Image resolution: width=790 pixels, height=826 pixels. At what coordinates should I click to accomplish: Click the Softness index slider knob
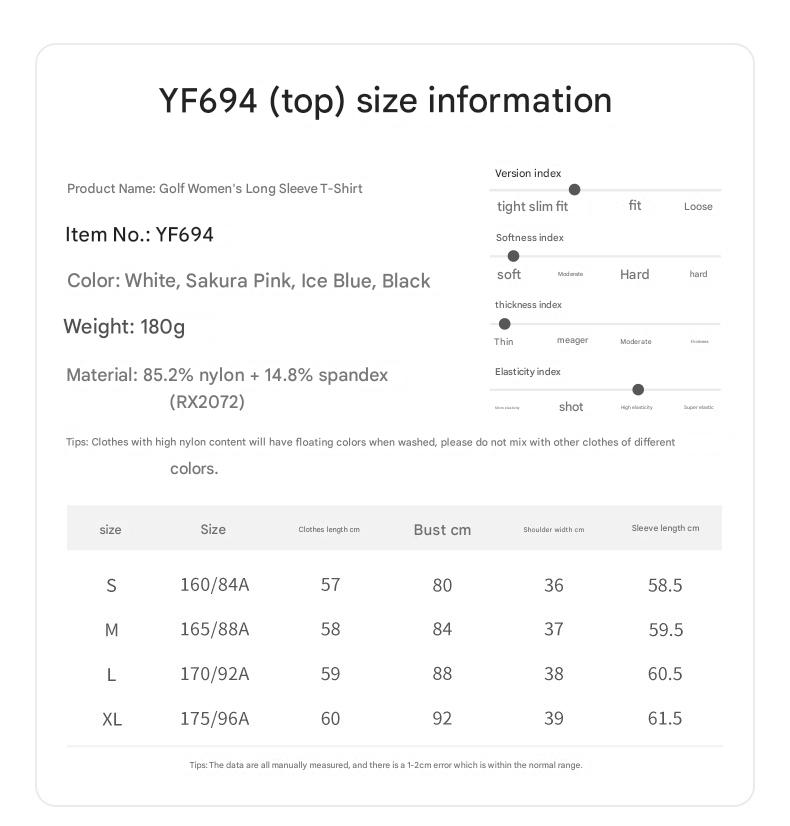coord(513,256)
